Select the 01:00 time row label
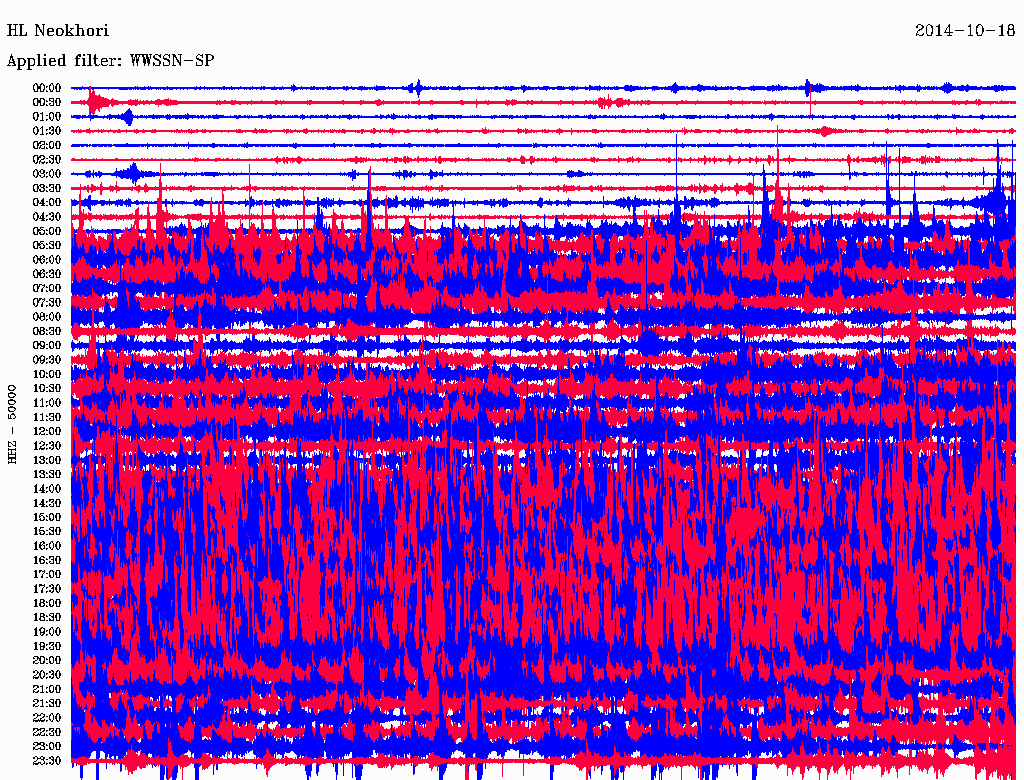This screenshot has width=1024, height=780. pyautogui.click(x=47, y=117)
